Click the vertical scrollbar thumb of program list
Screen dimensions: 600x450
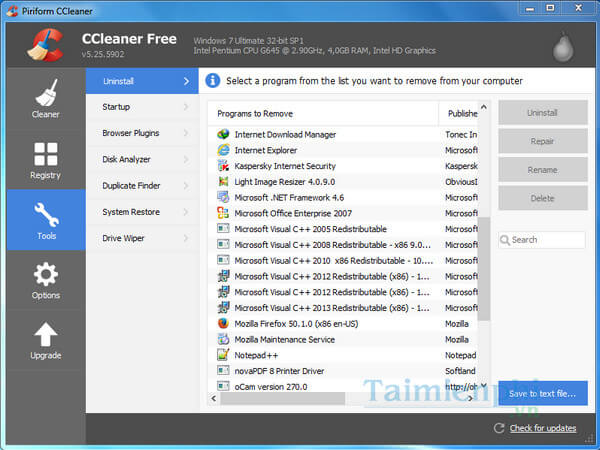tap(484, 269)
